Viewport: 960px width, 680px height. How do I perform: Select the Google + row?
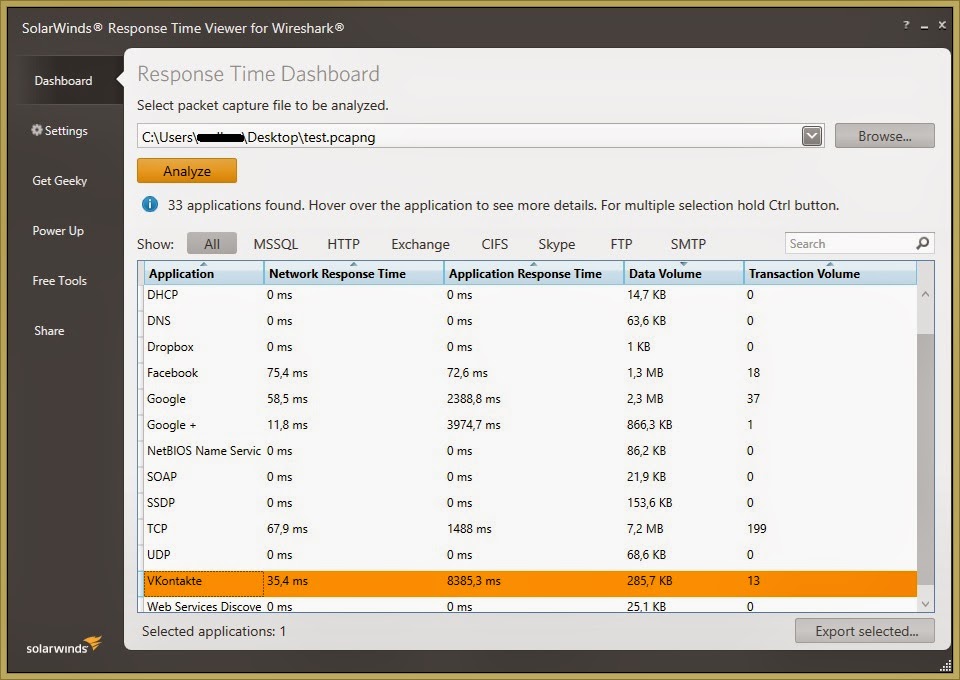[x=530, y=425]
